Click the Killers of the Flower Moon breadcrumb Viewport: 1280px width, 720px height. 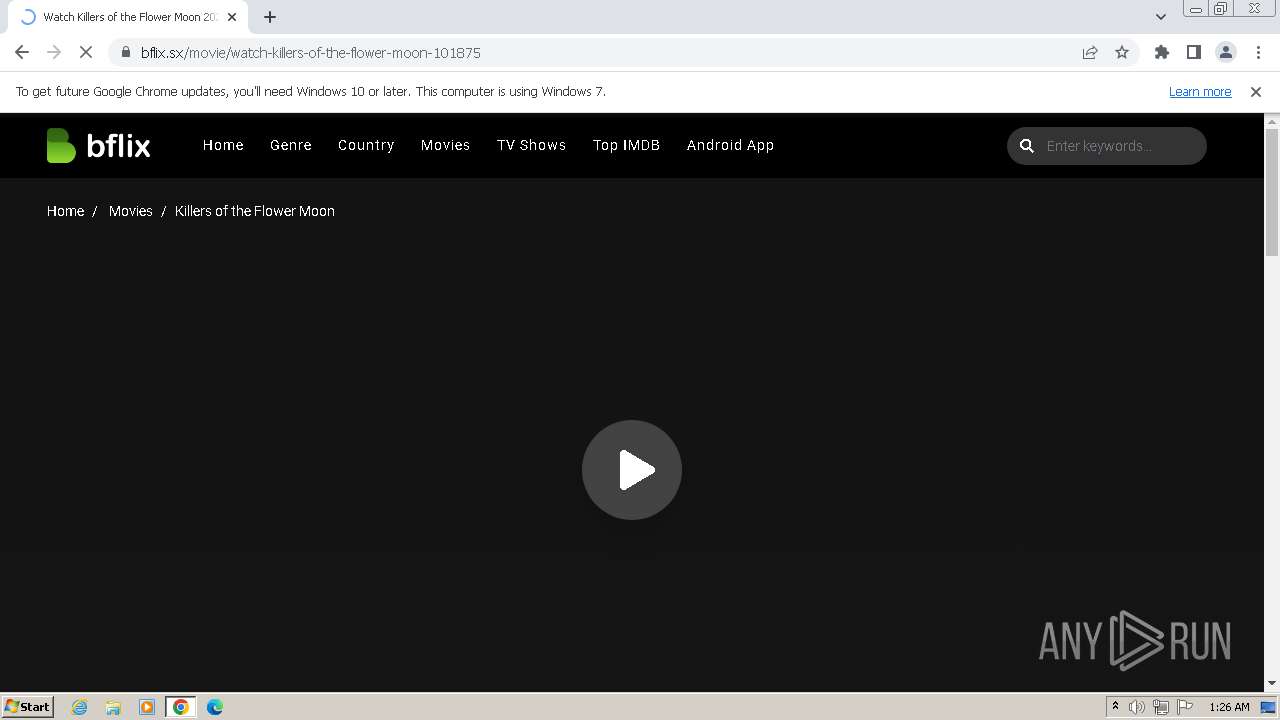tap(255, 211)
